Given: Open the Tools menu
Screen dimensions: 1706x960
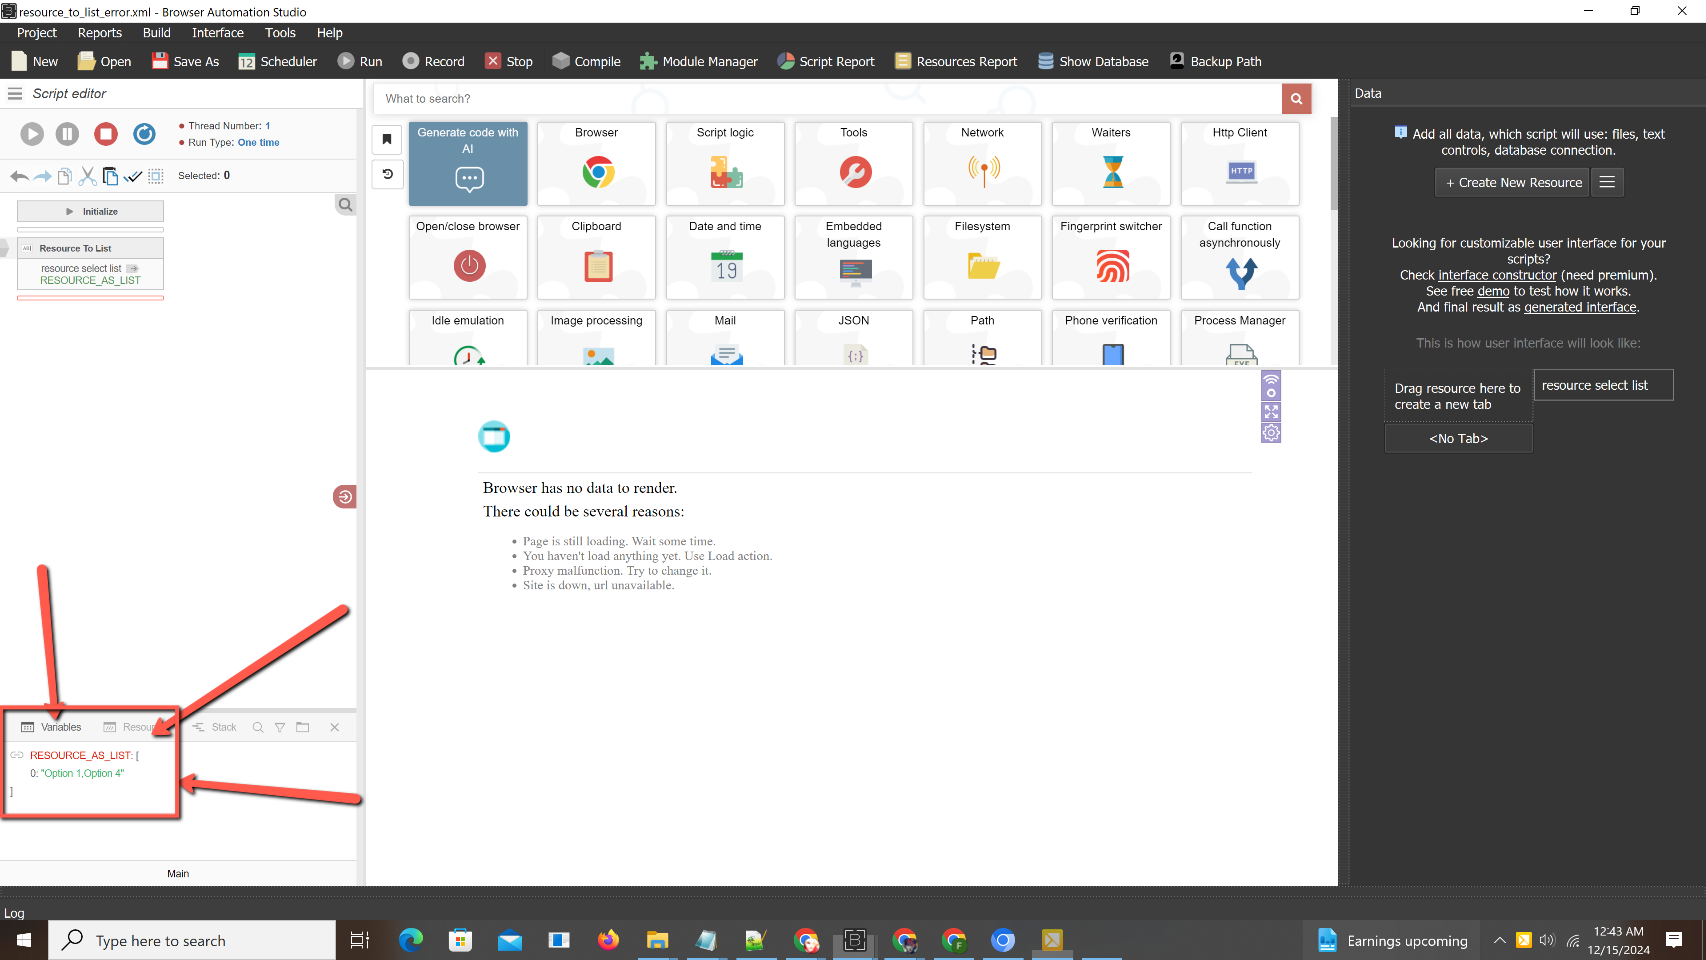Looking at the screenshot, I should click(280, 32).
